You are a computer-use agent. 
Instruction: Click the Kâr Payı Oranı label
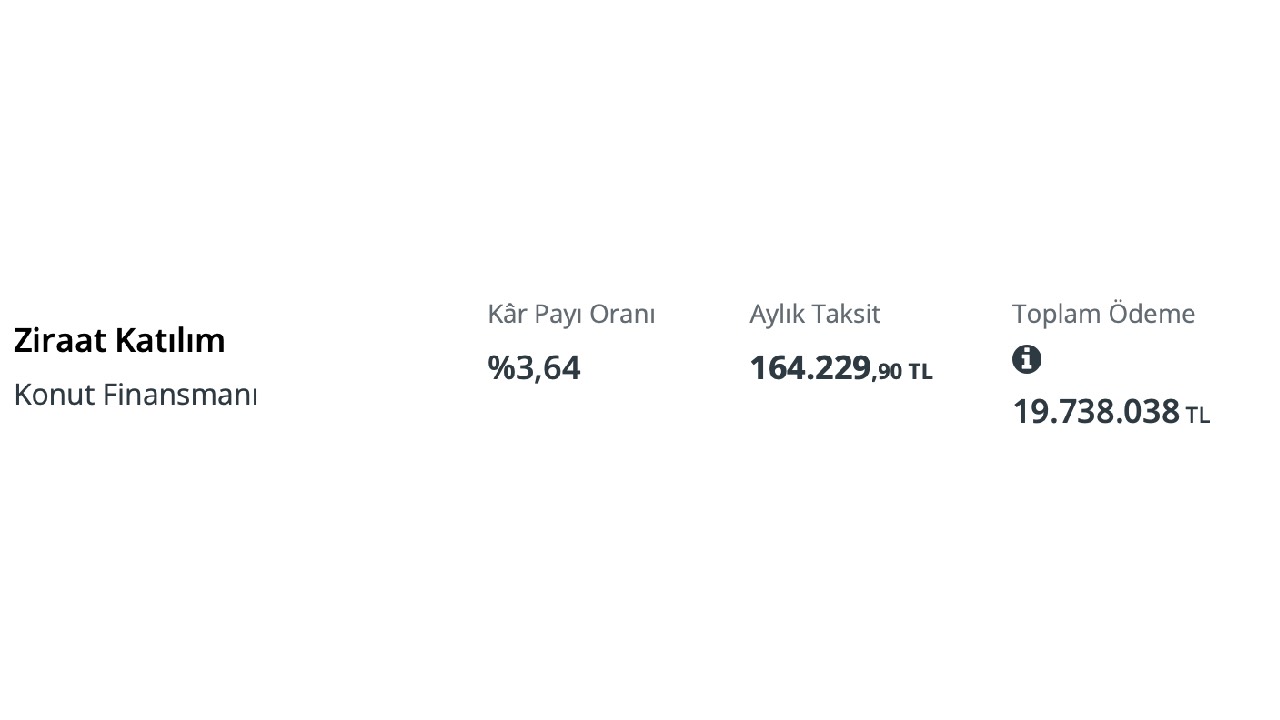coord(571,314)
